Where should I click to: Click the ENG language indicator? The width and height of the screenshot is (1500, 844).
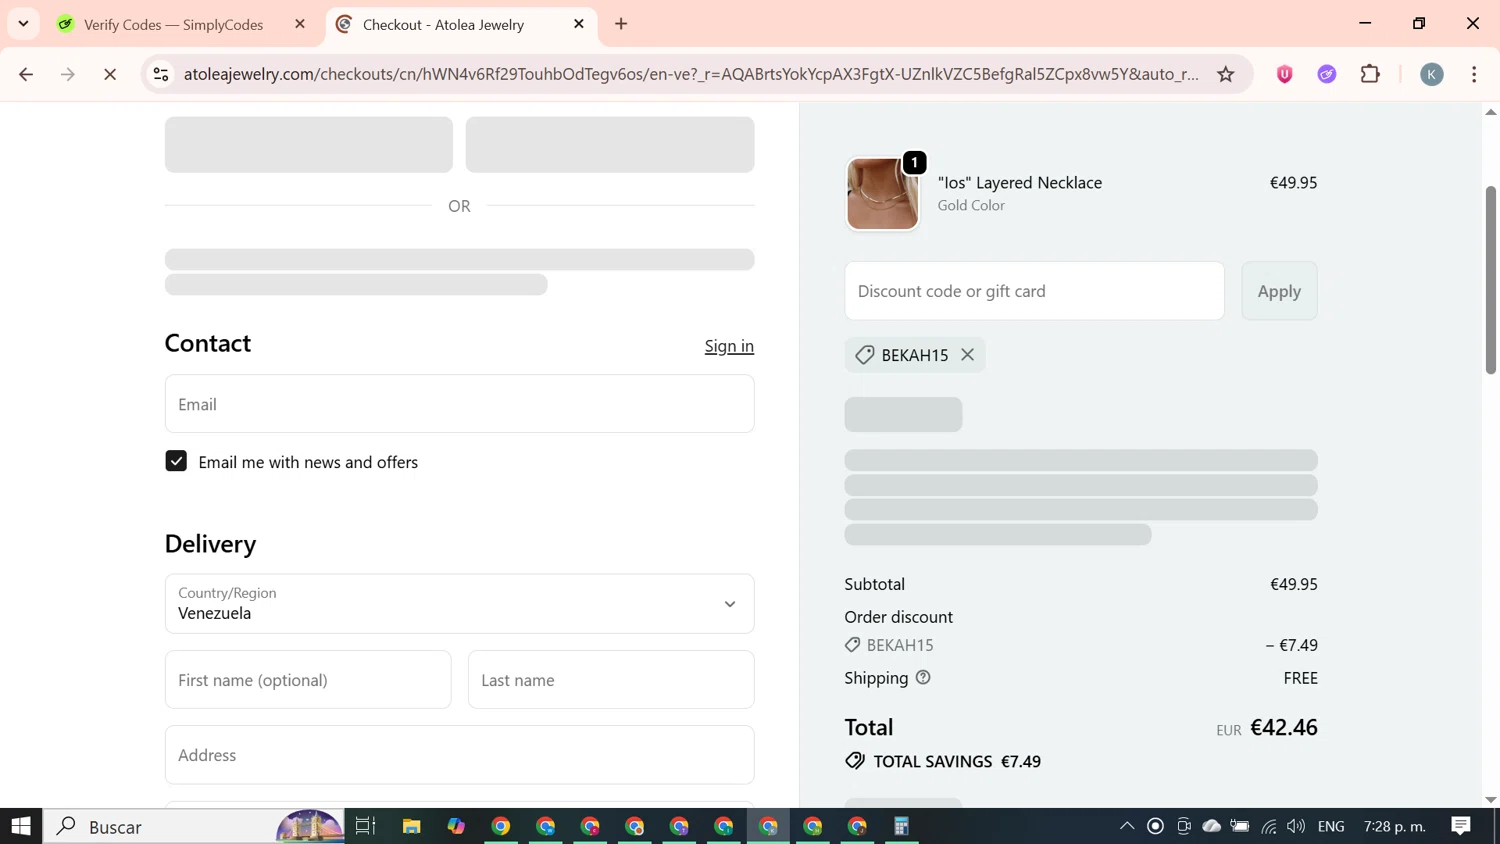pyautogui.click(x=1331, y=826)
